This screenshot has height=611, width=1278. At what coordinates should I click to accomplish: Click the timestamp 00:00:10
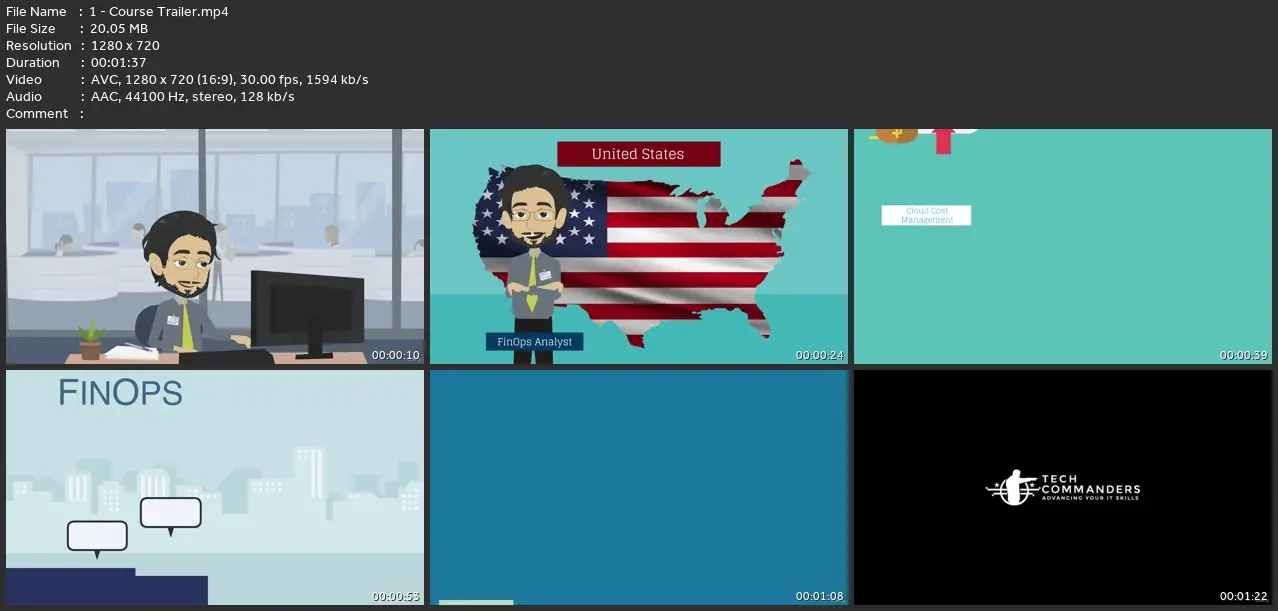(x=396, y=355)
